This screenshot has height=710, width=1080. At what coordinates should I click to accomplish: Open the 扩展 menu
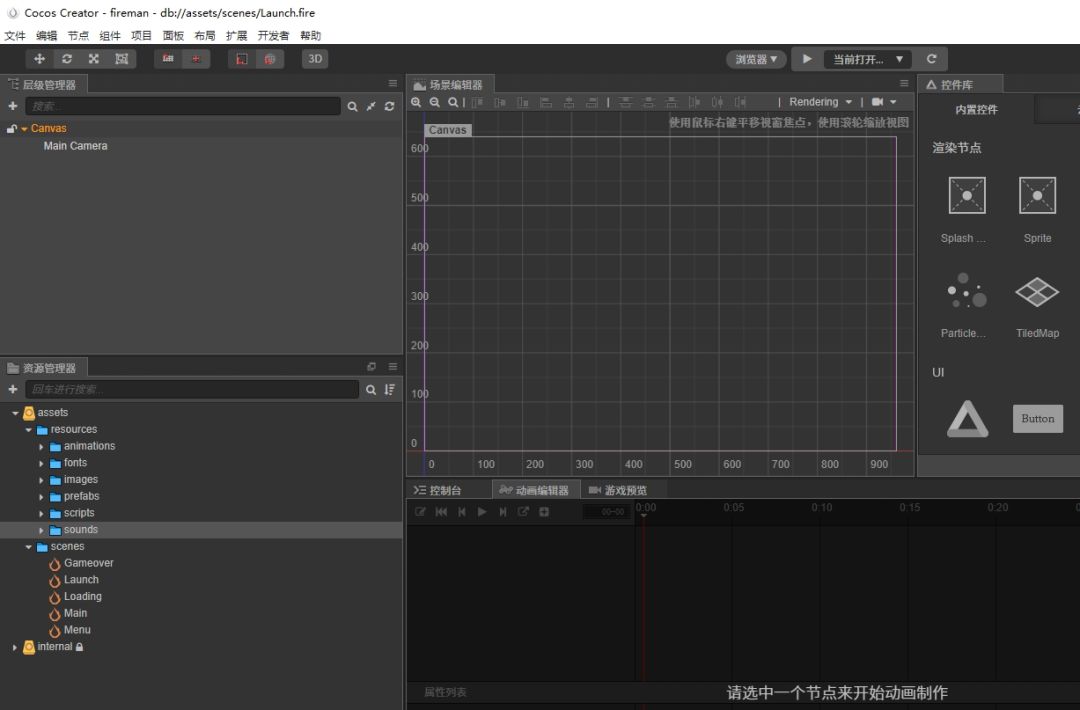(236, 35)
